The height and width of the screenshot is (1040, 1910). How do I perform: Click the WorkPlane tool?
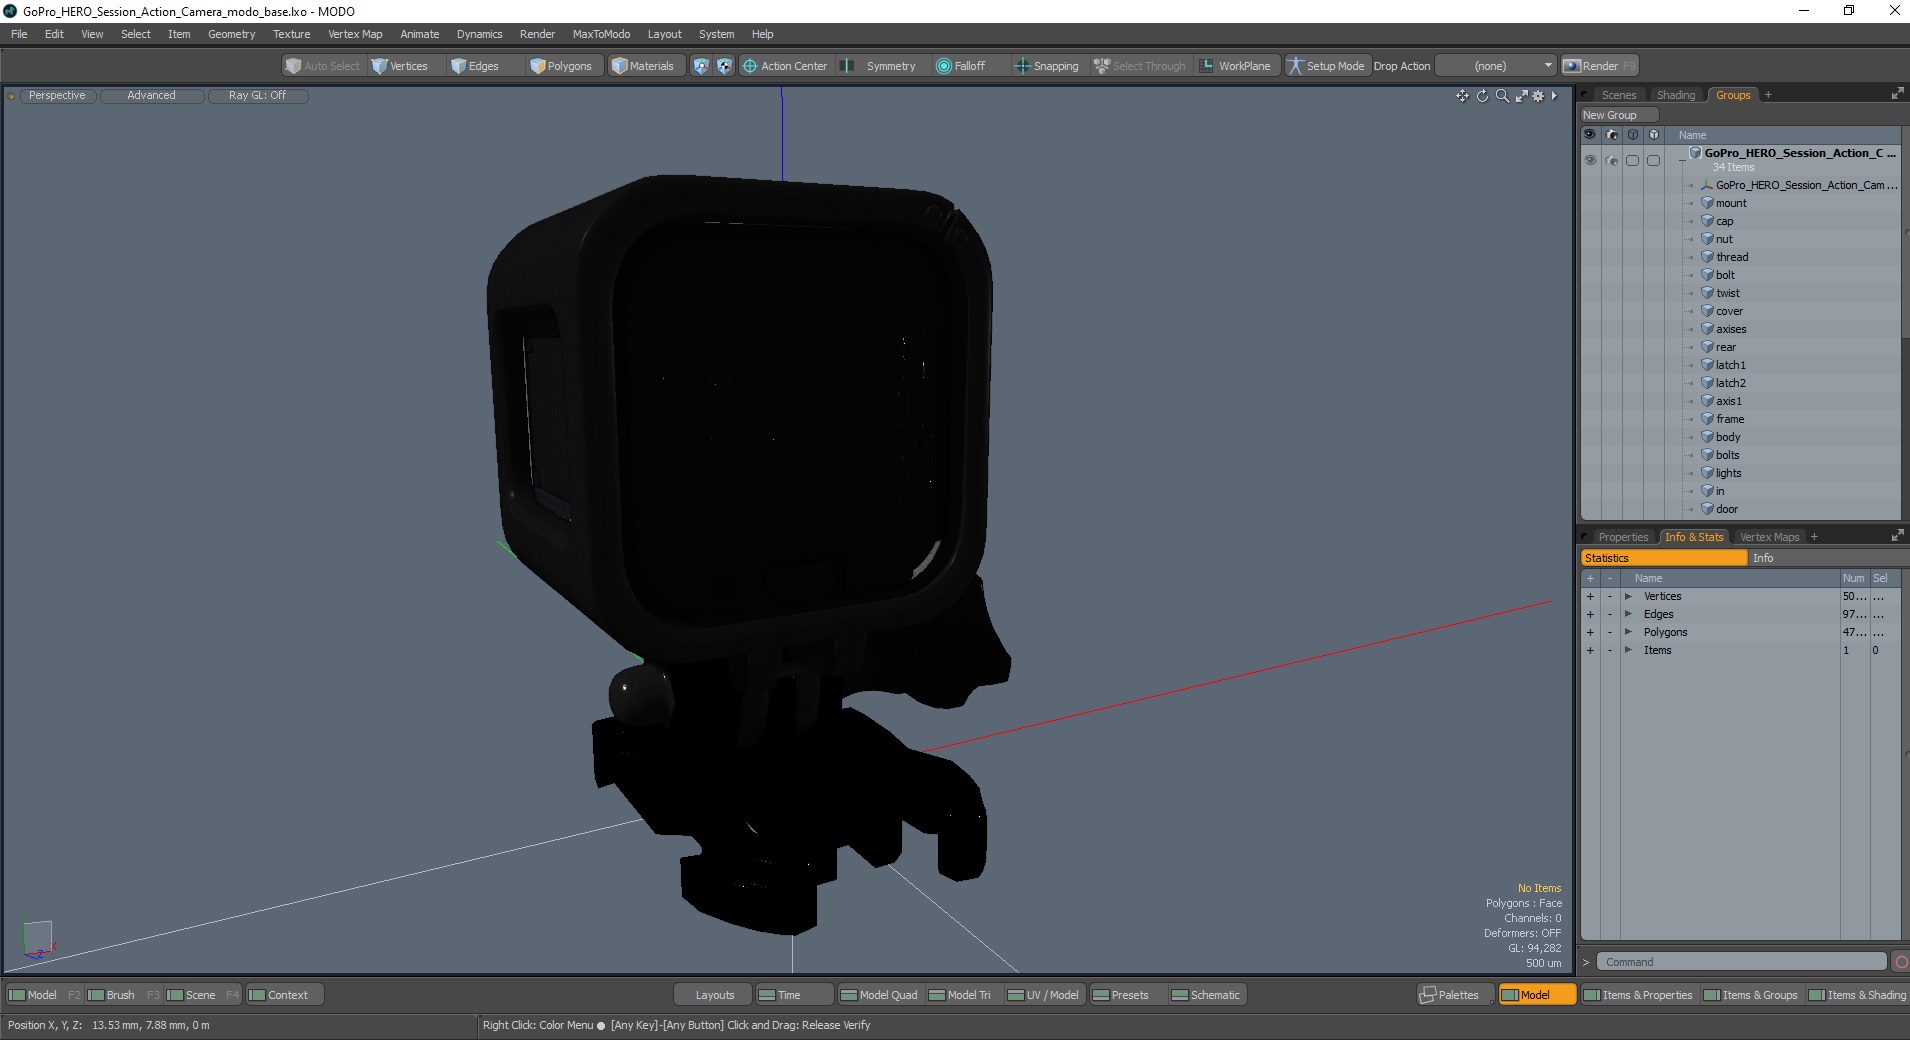pyautogui.click(x=1235, y=66)
